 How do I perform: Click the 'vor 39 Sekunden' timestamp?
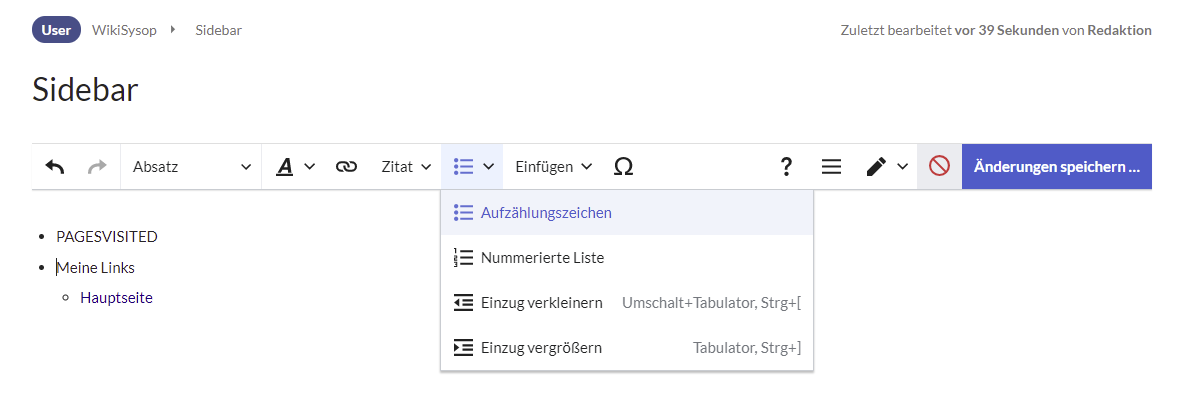1007,31
